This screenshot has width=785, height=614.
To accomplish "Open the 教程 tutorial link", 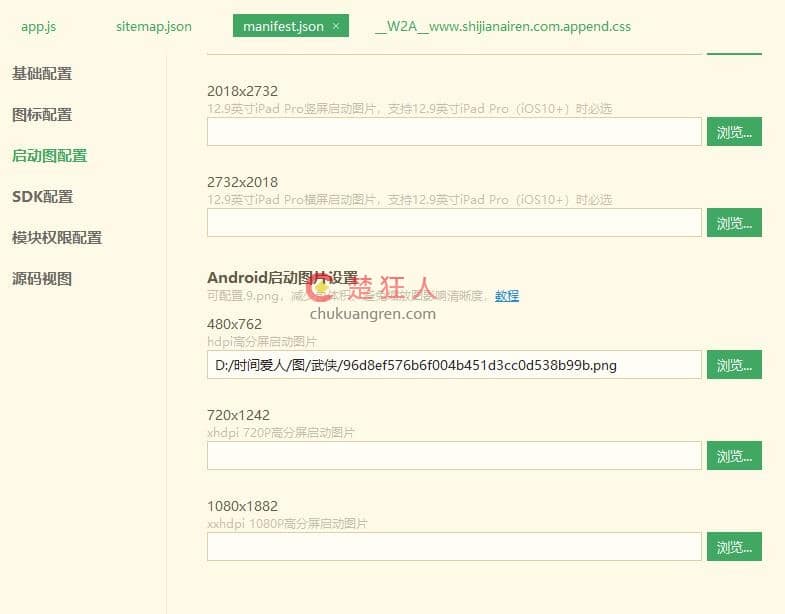I will tap(507, 296).
